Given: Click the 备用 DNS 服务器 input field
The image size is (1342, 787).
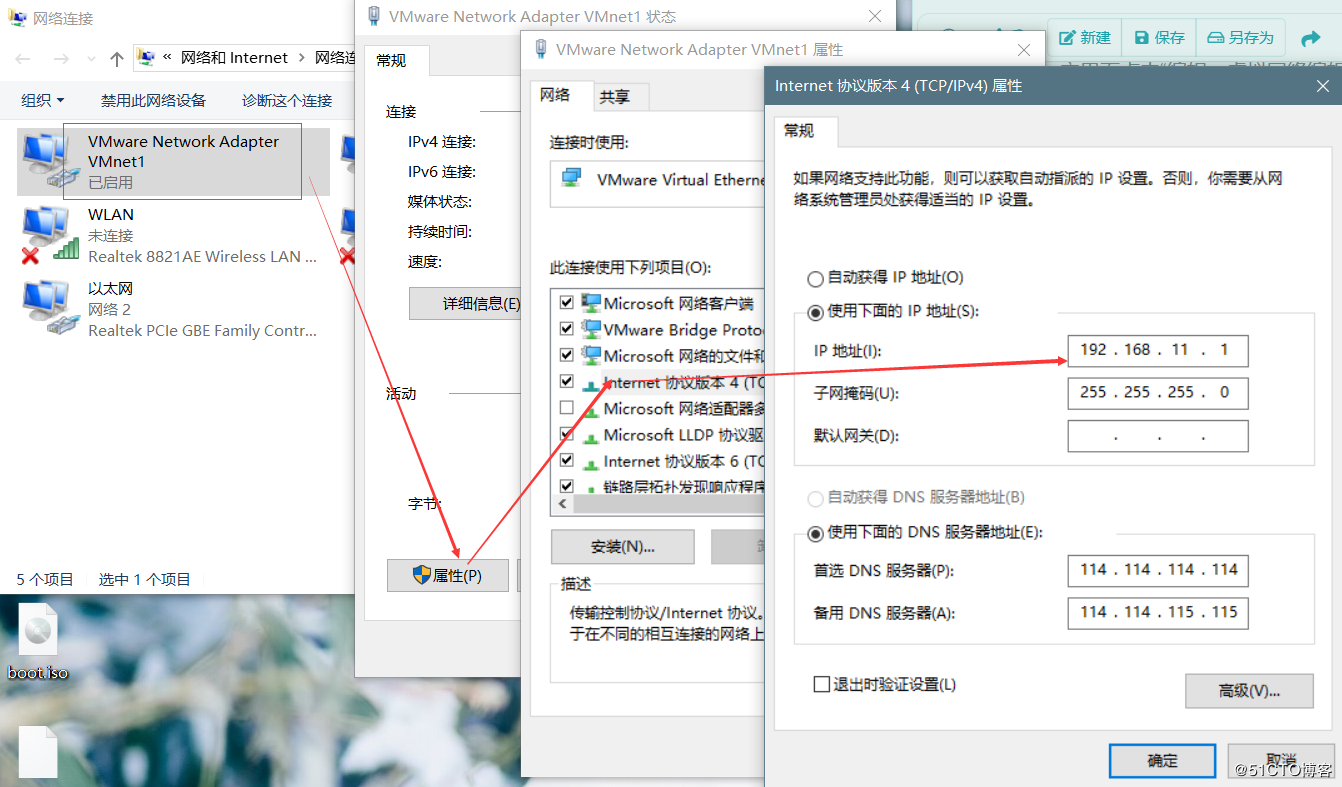Looking at the screenshot, I should click(1158, 613).
